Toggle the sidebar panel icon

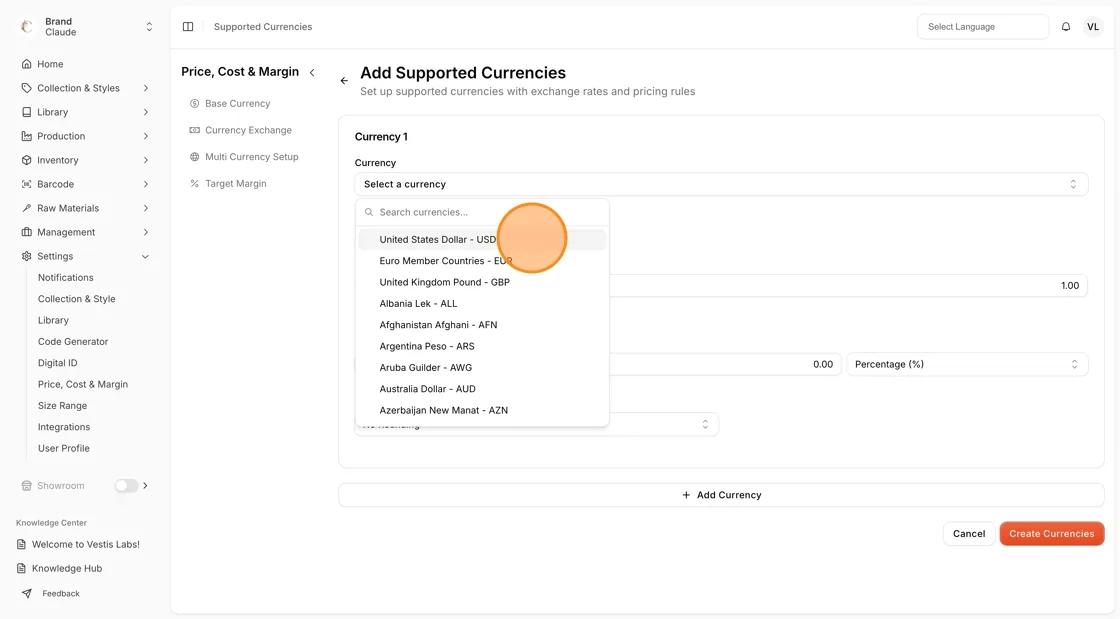tap(188, 26)
